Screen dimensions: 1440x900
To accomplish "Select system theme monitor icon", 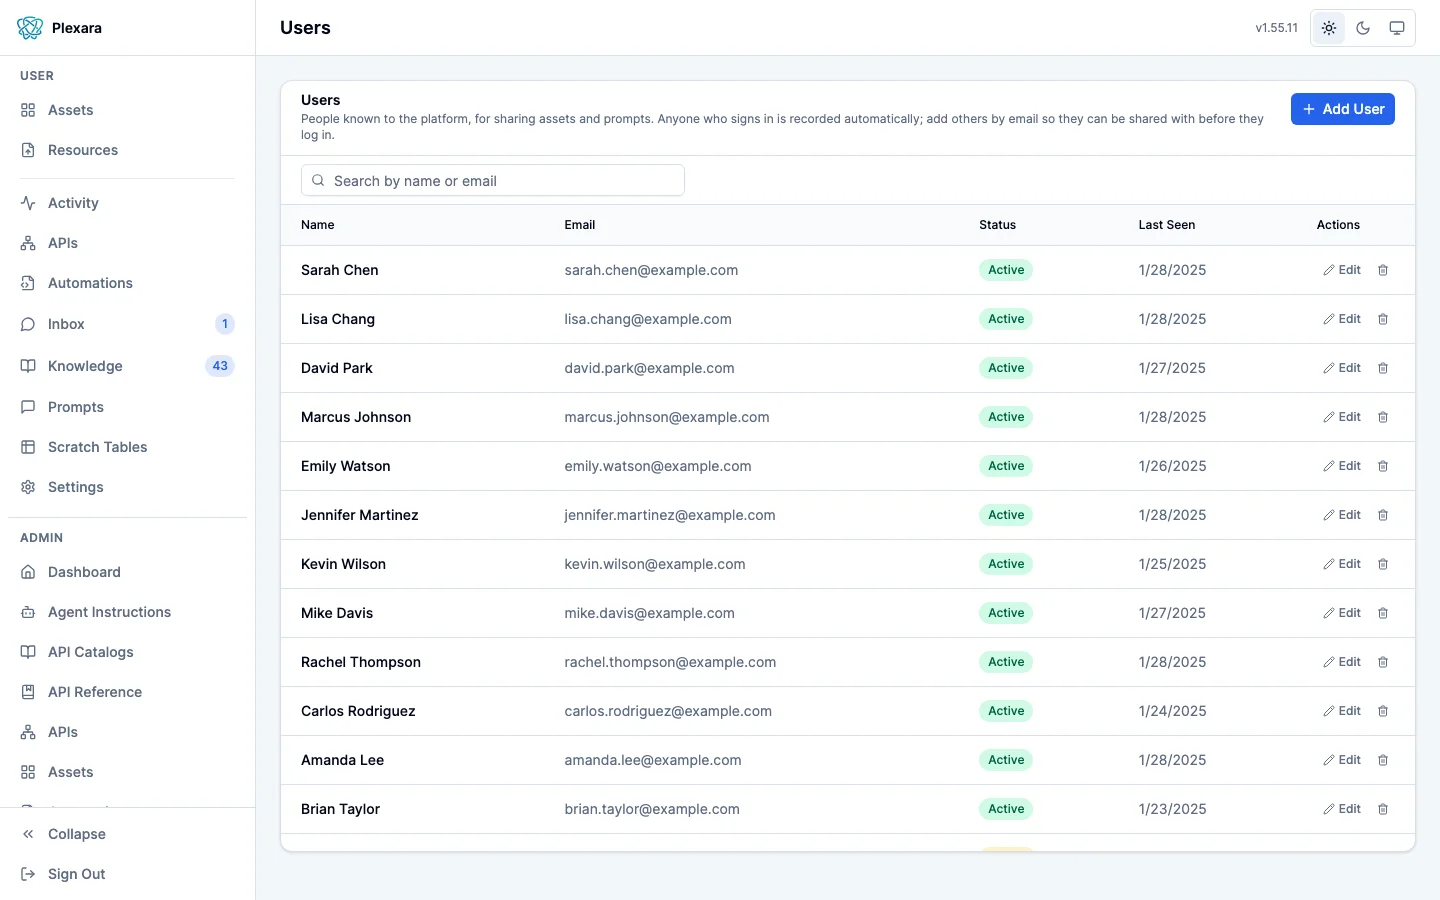I will coord(1397,28).
